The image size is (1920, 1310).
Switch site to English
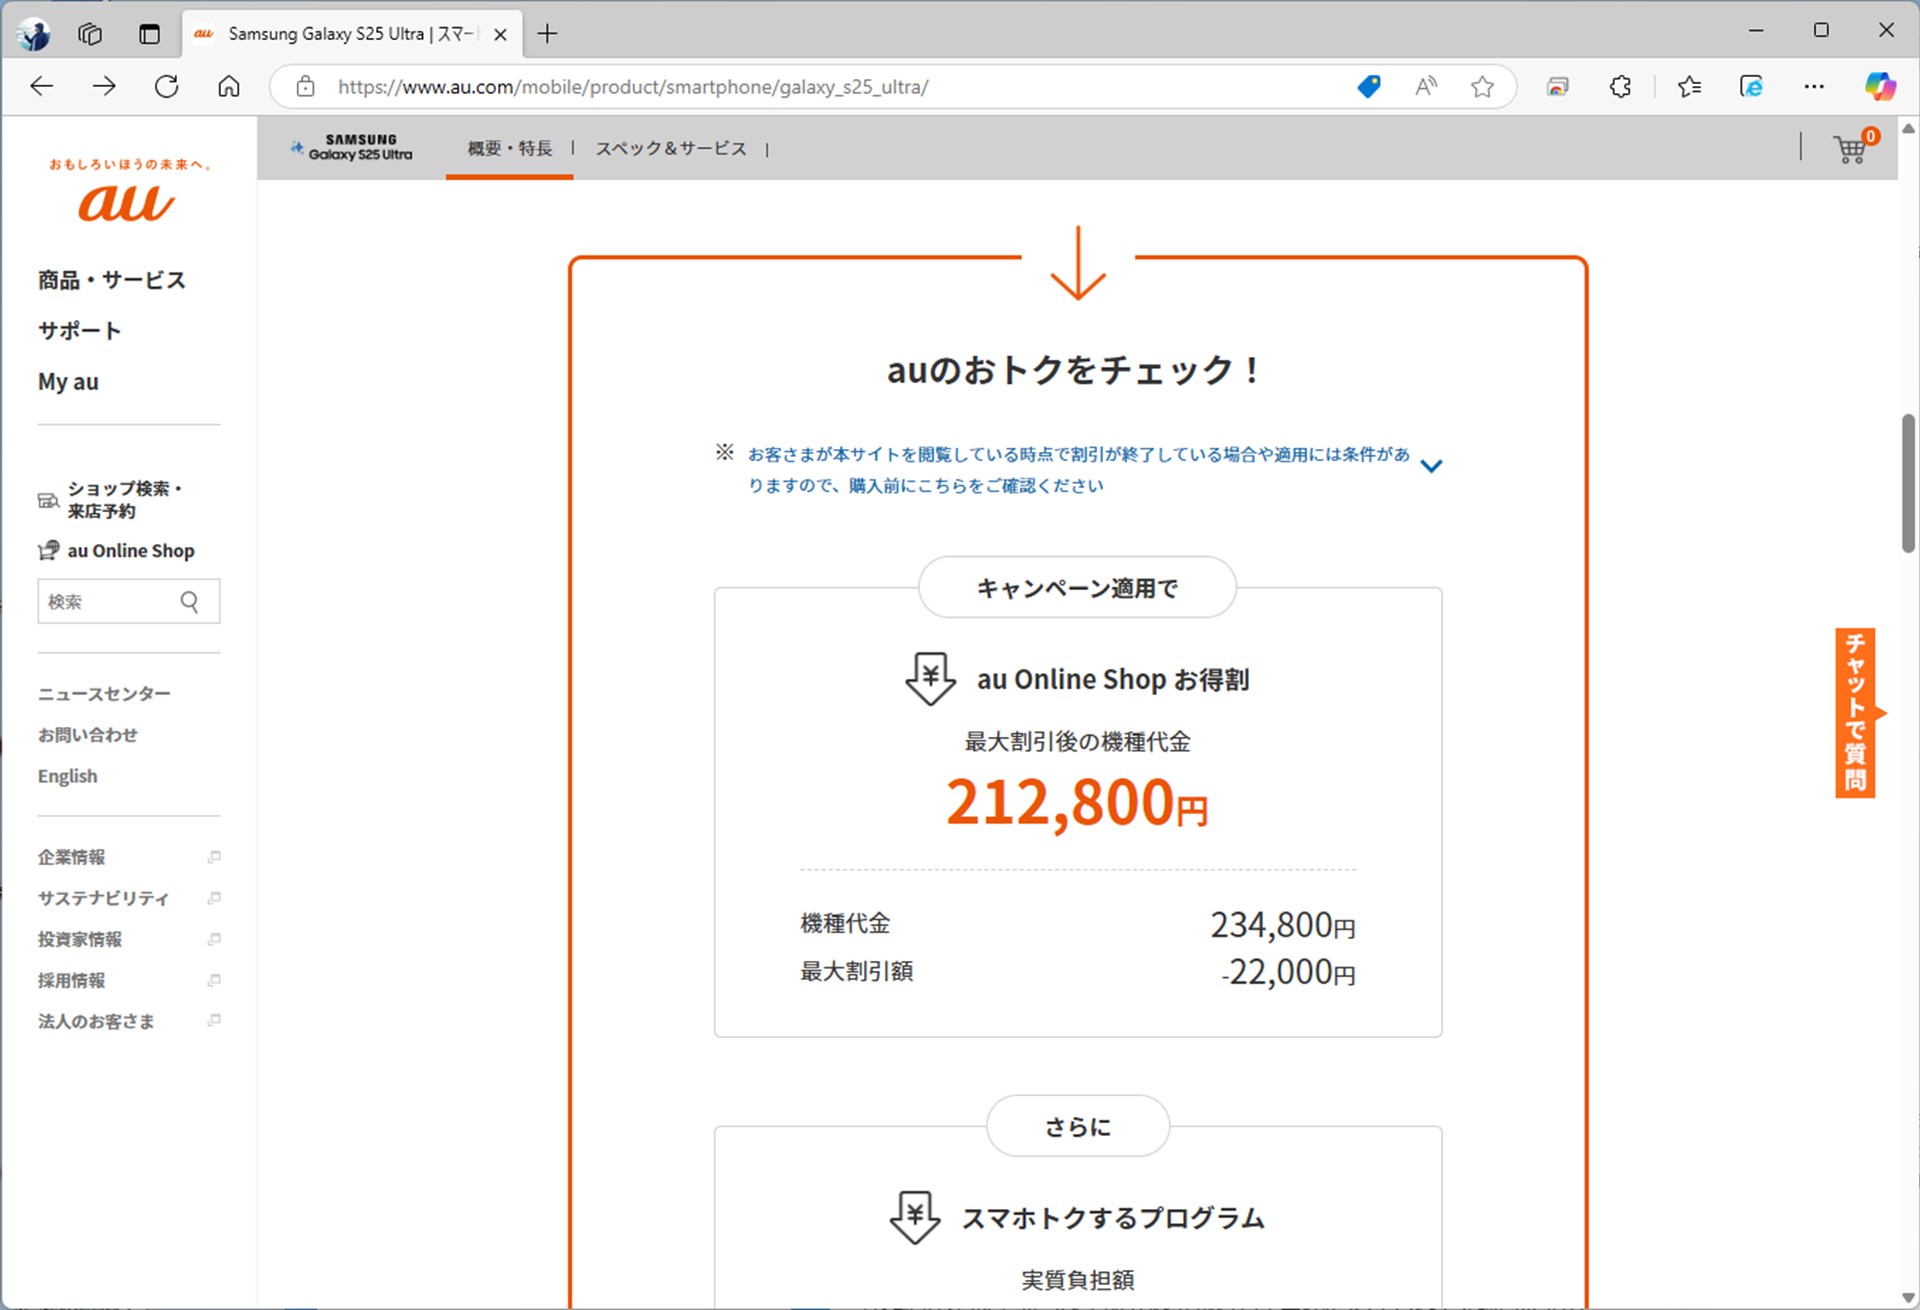(x=68, y=776)
